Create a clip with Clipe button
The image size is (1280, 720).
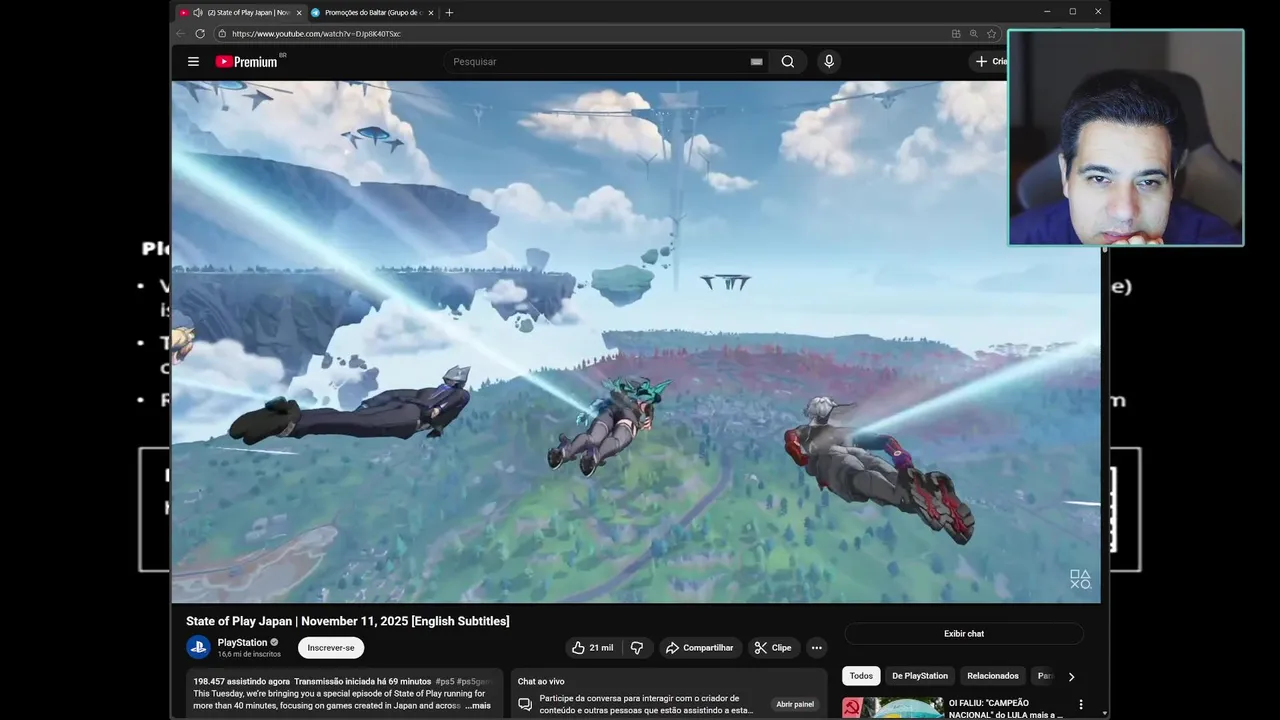coord(773,647)
